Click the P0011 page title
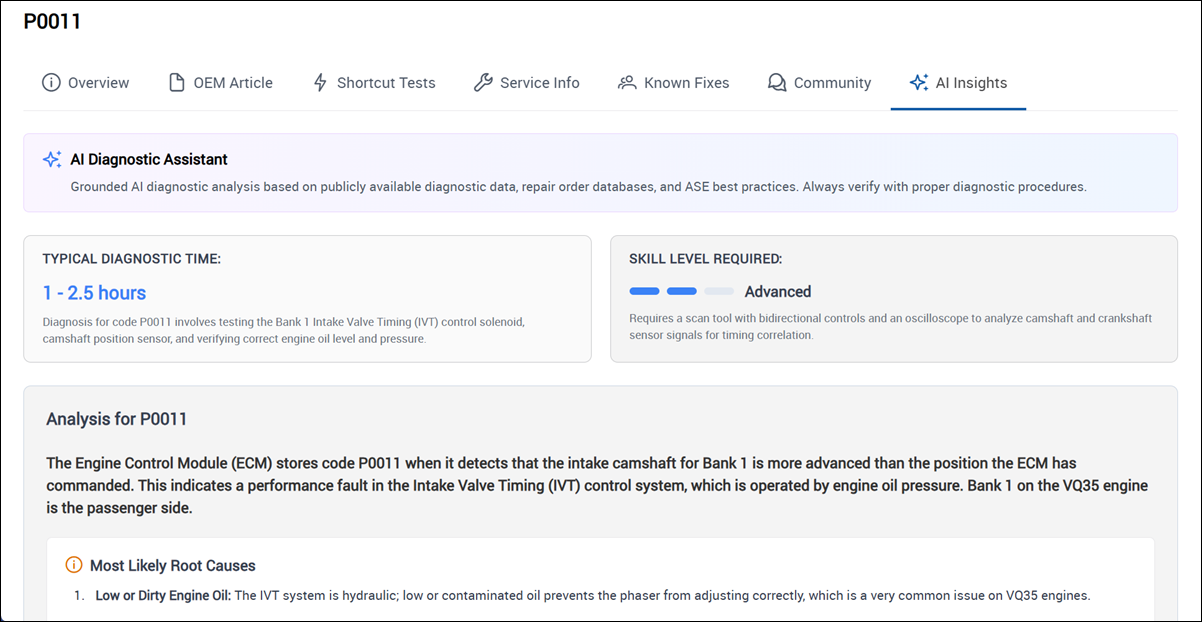 [x=52, y=22]
